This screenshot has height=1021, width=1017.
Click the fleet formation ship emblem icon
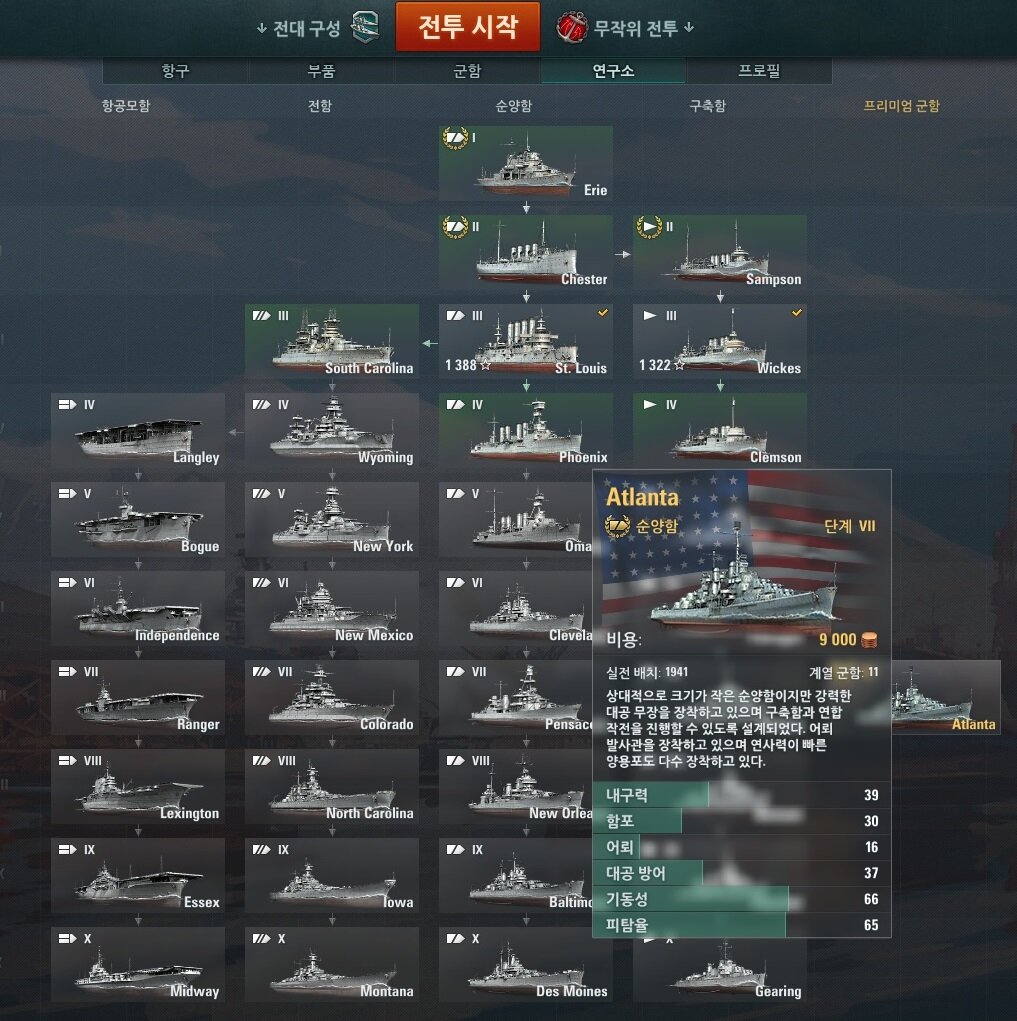(365, 27)
